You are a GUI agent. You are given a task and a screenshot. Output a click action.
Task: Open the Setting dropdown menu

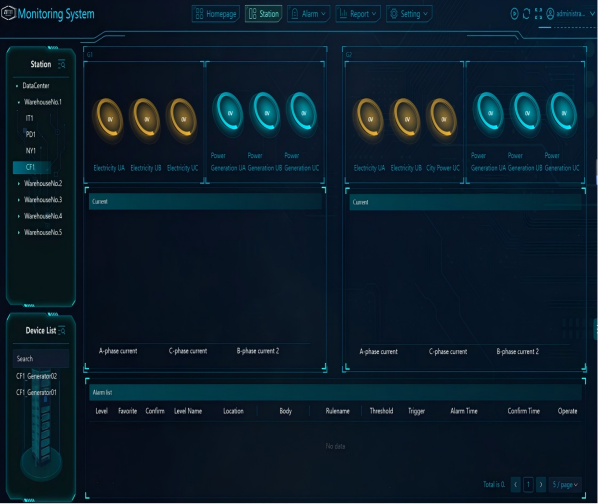click(409, 14)
